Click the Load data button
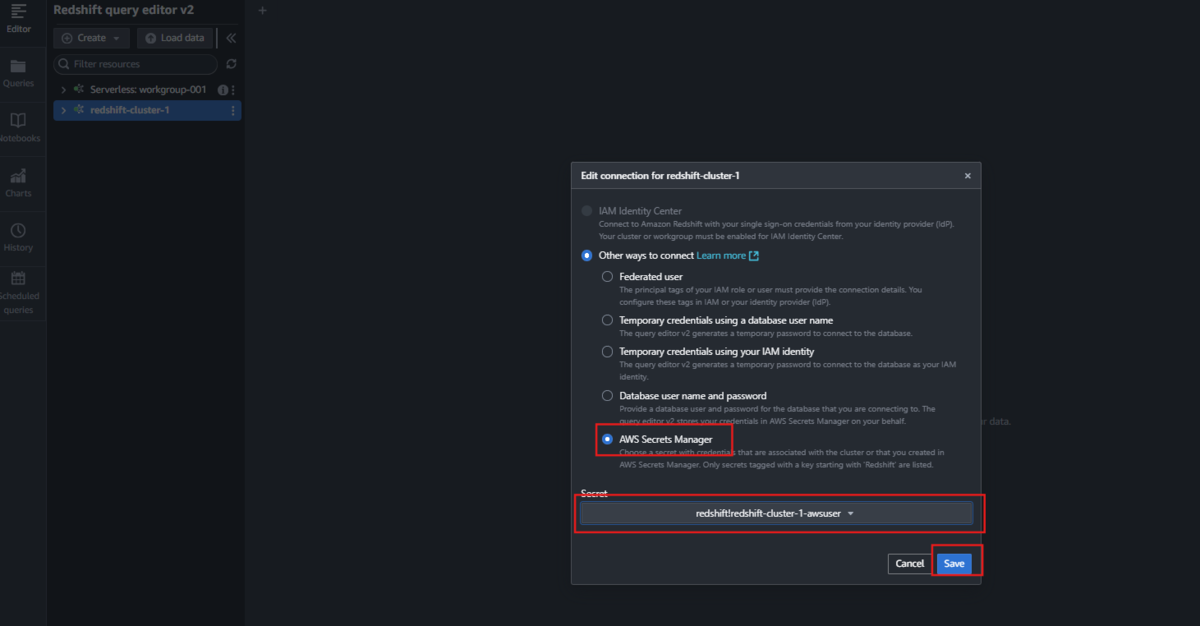 174,38
